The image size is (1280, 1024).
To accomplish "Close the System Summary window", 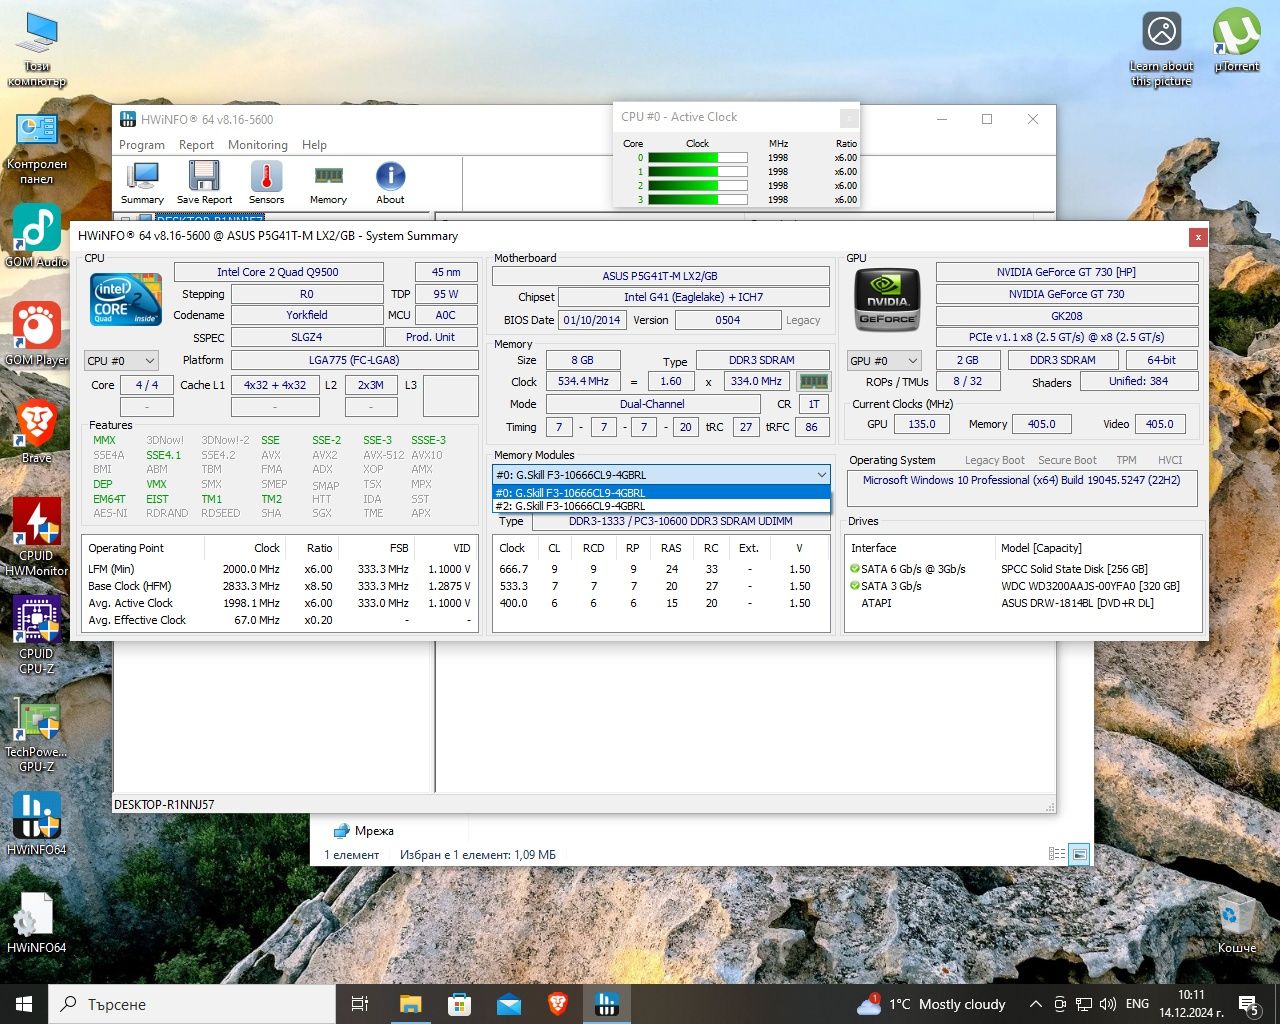I will click(1197, 237).
